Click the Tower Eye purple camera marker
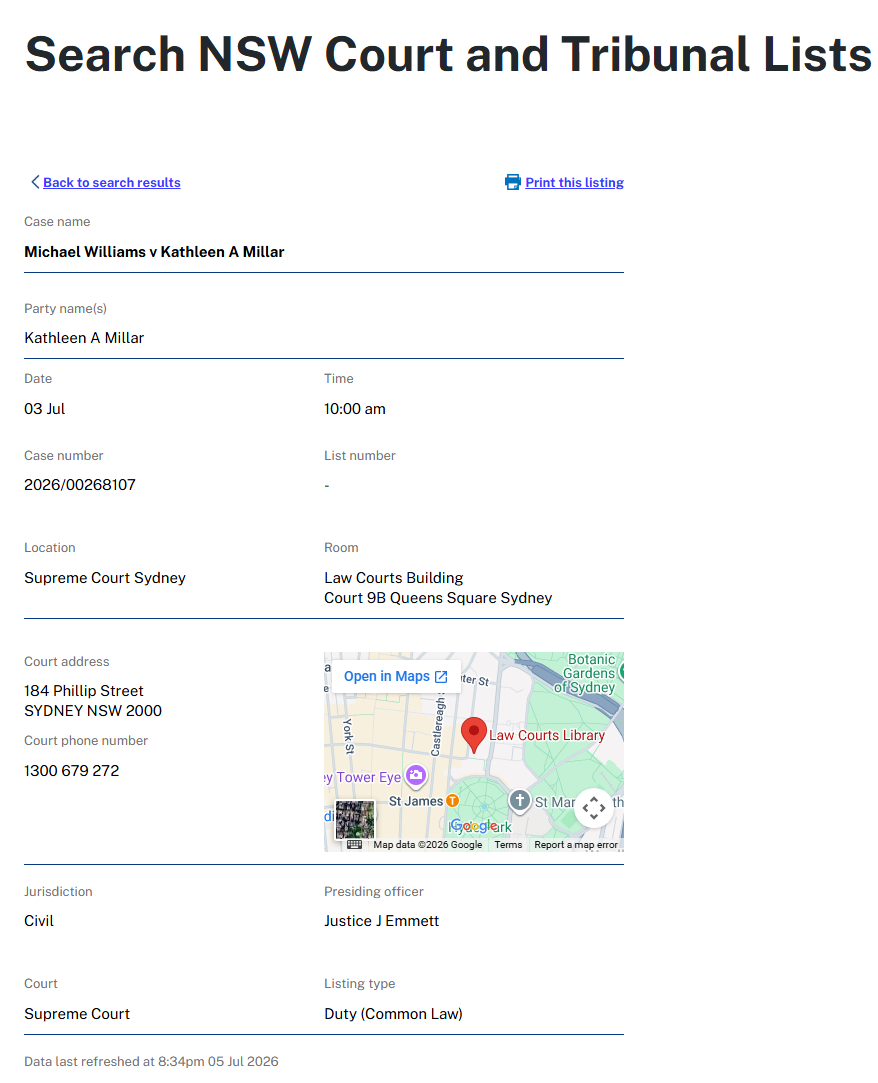This screenshot has width=878, height=1083. [416, 776]
